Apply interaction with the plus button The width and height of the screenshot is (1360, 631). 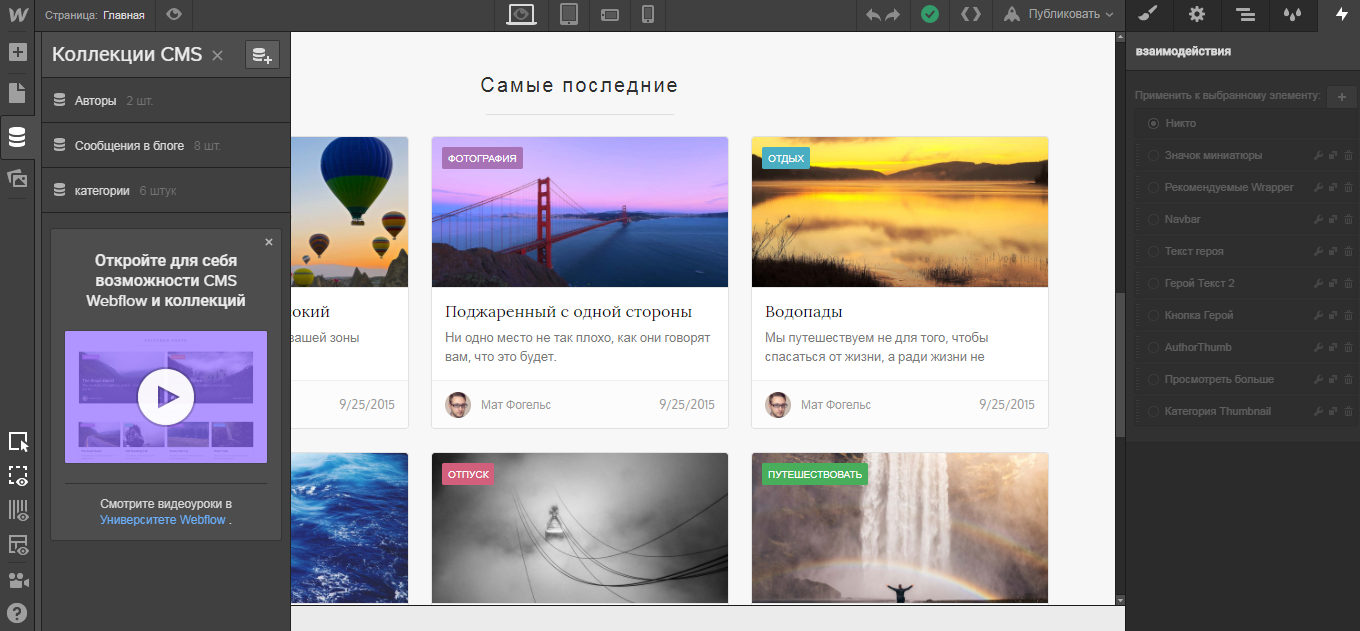pyautogui.click(x=1341, y=95)
